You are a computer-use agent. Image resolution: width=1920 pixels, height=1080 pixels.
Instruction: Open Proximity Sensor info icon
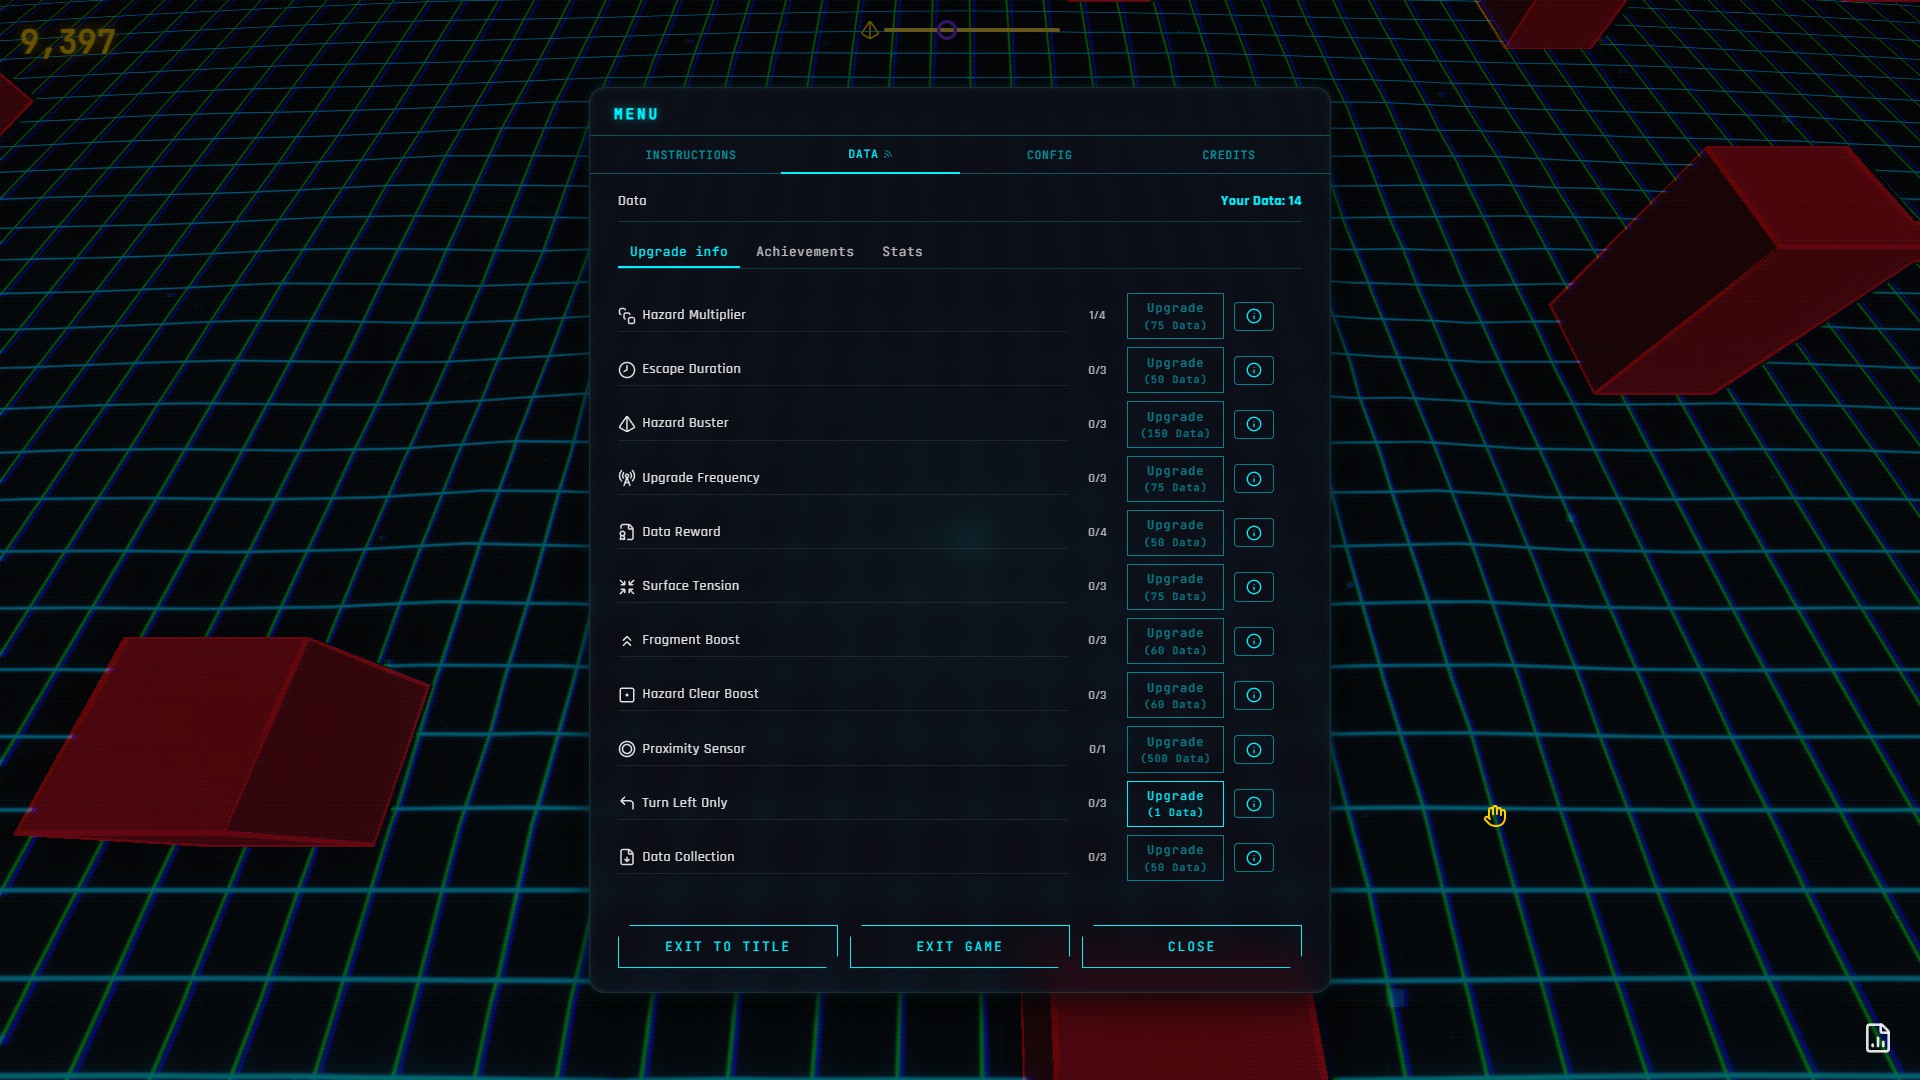(x=1253, y=750)
